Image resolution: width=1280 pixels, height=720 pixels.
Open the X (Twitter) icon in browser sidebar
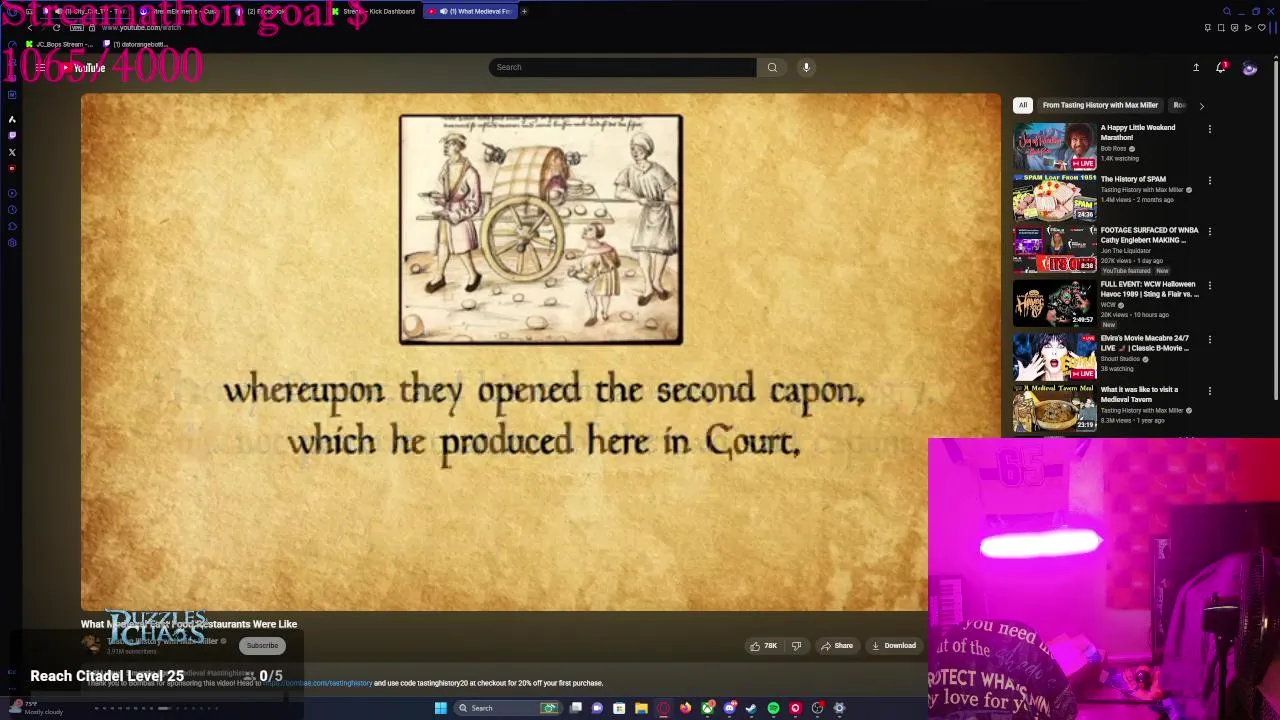12,152
